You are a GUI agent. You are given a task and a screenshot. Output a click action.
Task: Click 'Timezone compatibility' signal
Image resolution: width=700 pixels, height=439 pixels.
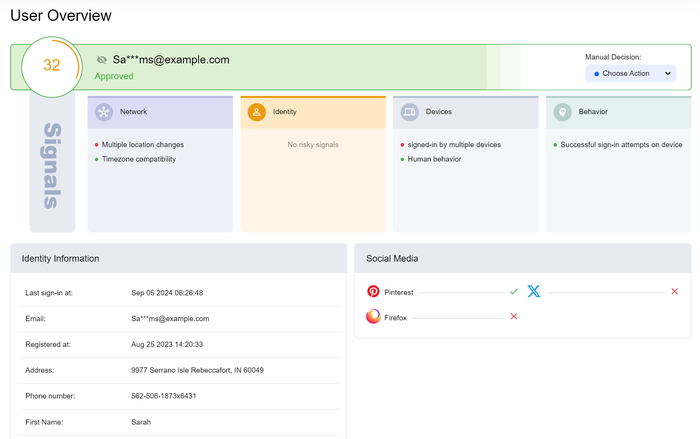click(x=139, y=159)
